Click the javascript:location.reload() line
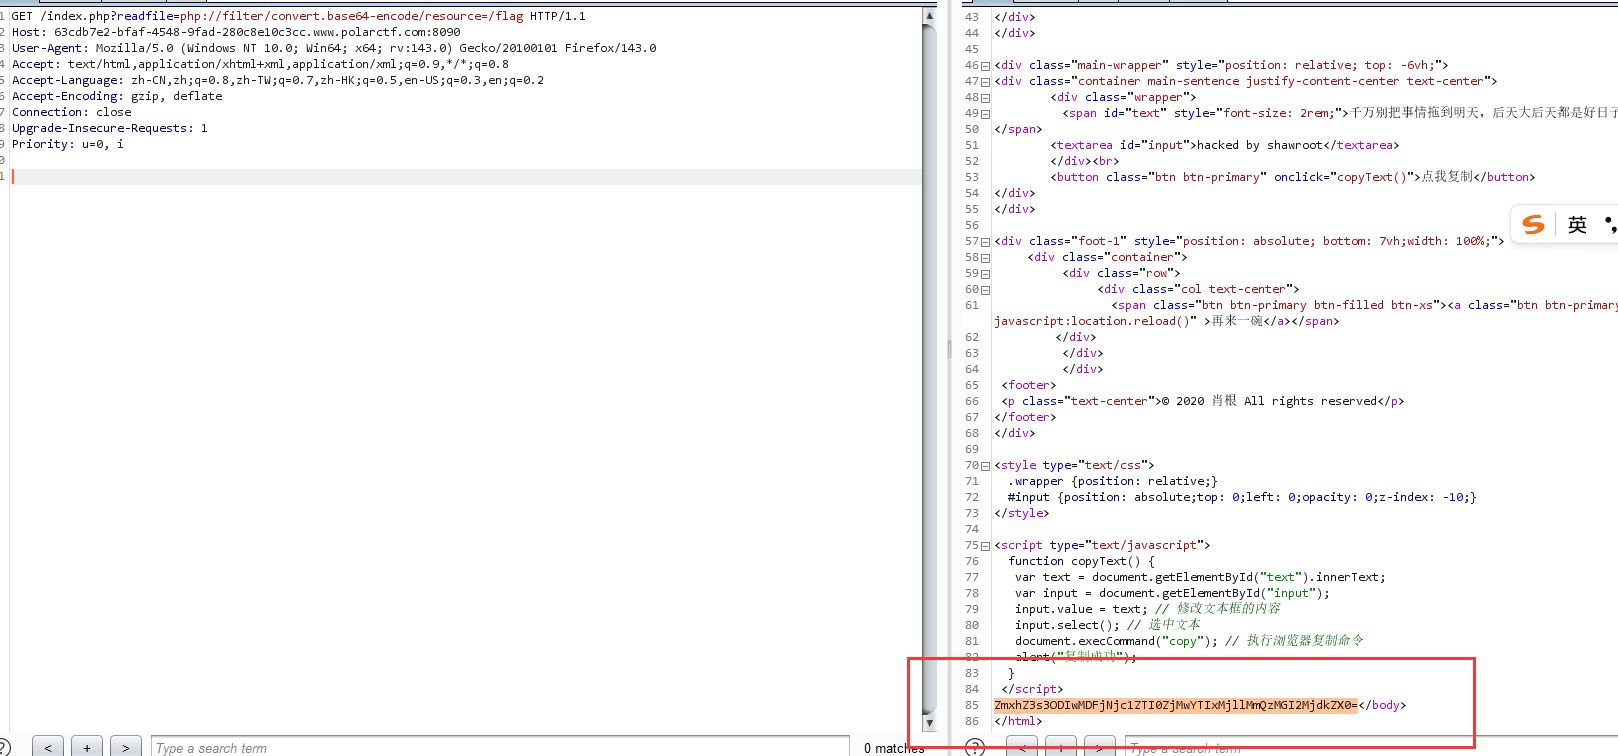This screenshot has width=1618, height=756. (x=1166, y=321)
